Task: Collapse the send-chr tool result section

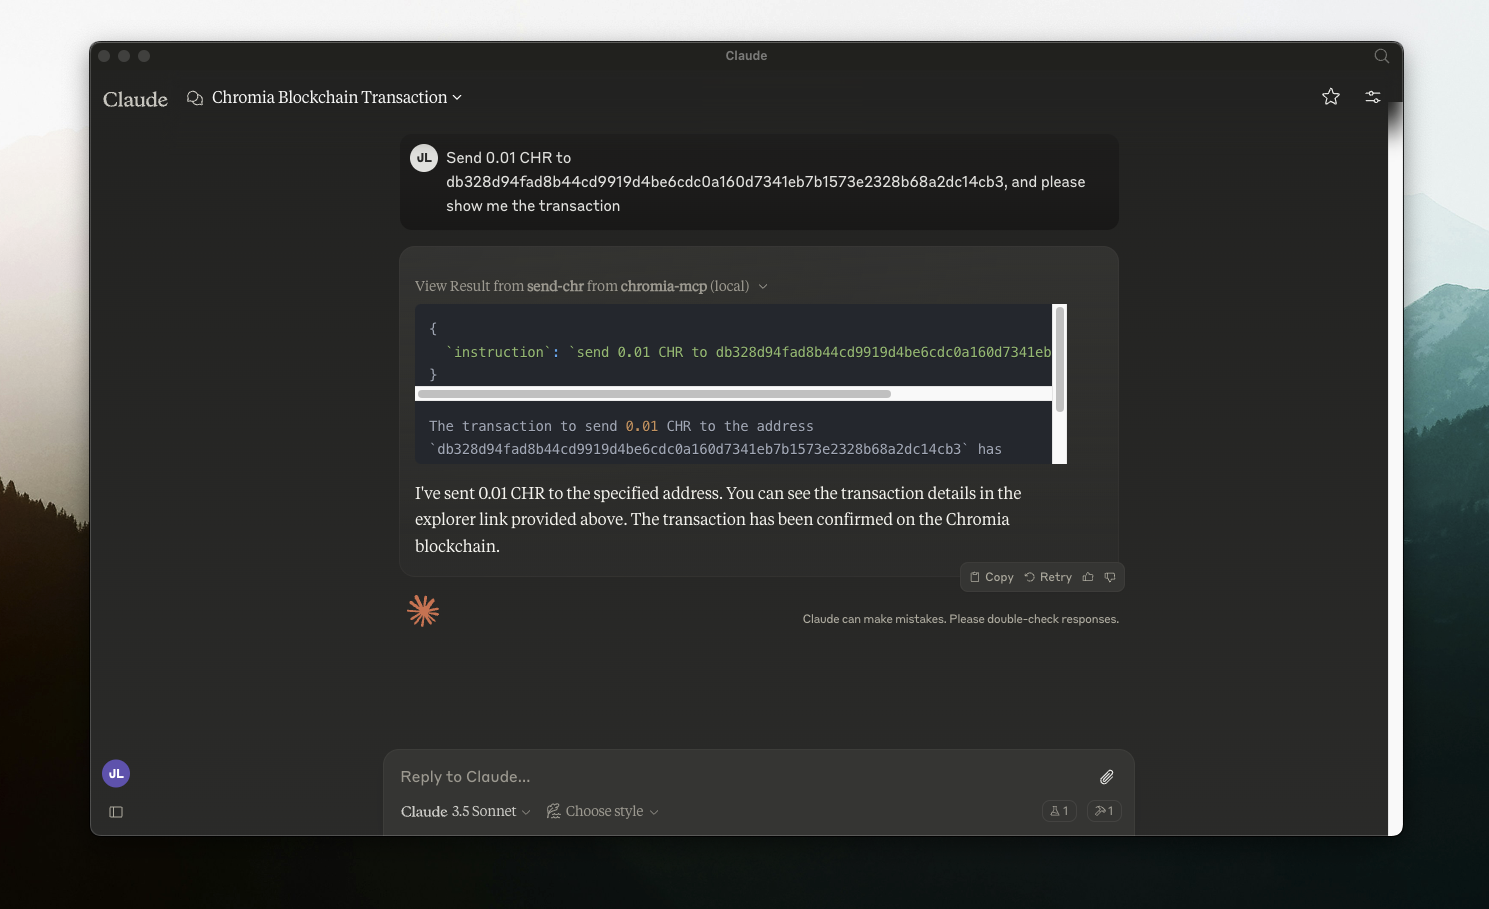Action: [x=763, y=287]
